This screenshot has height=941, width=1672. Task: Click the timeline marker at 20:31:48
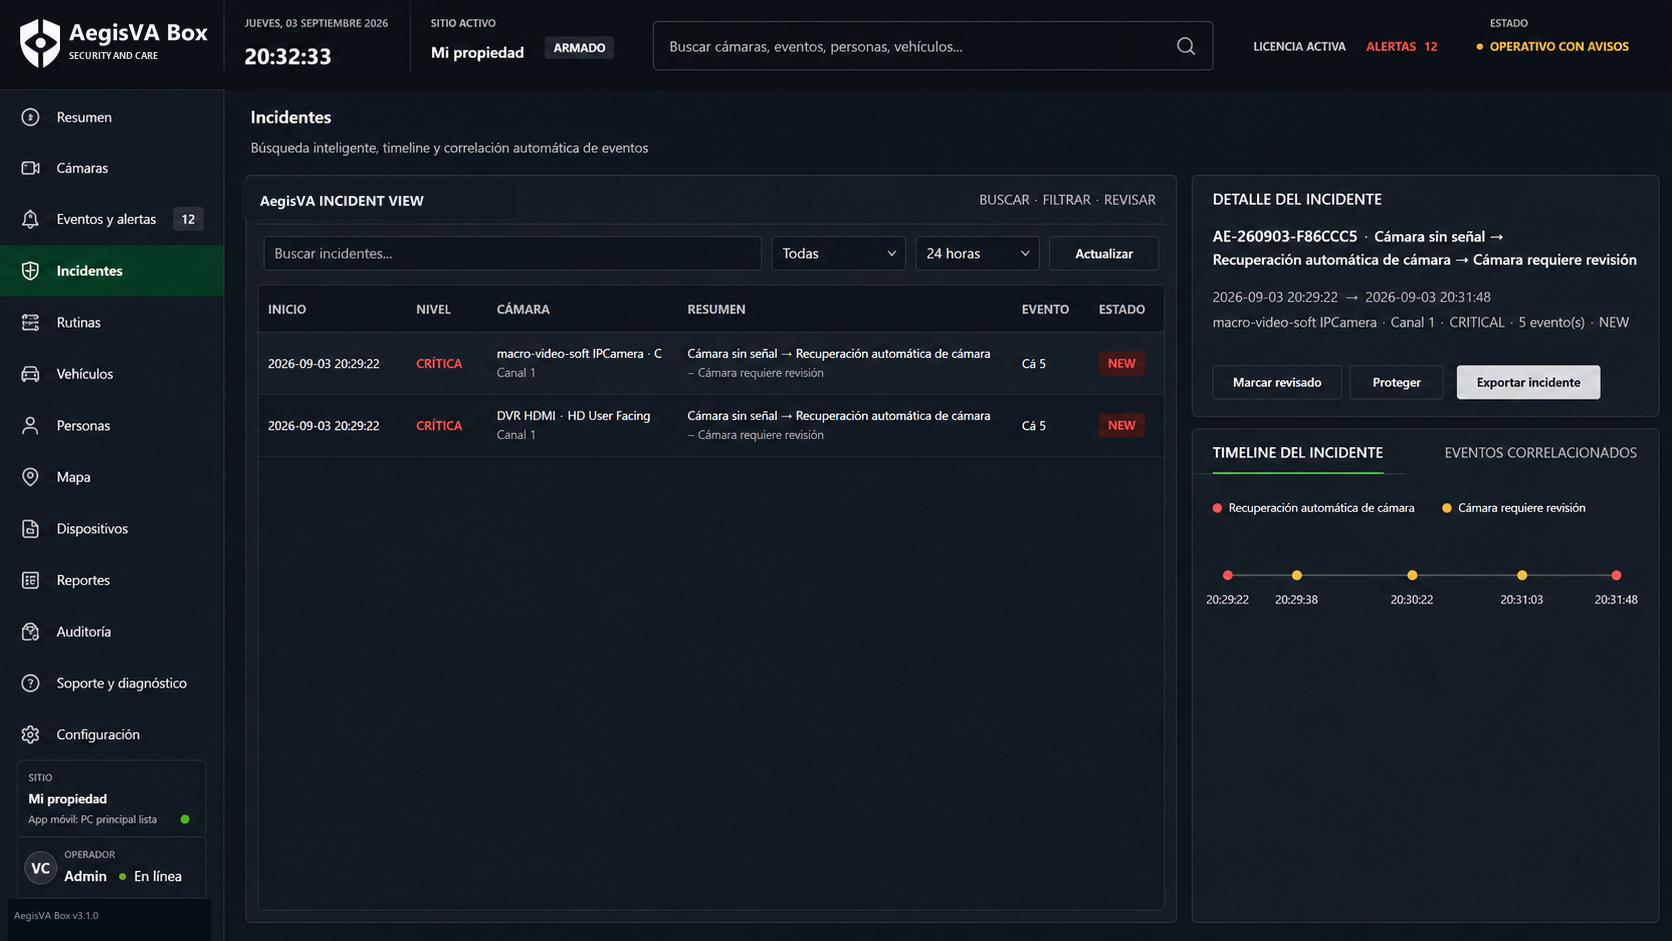coord(1616,575)
